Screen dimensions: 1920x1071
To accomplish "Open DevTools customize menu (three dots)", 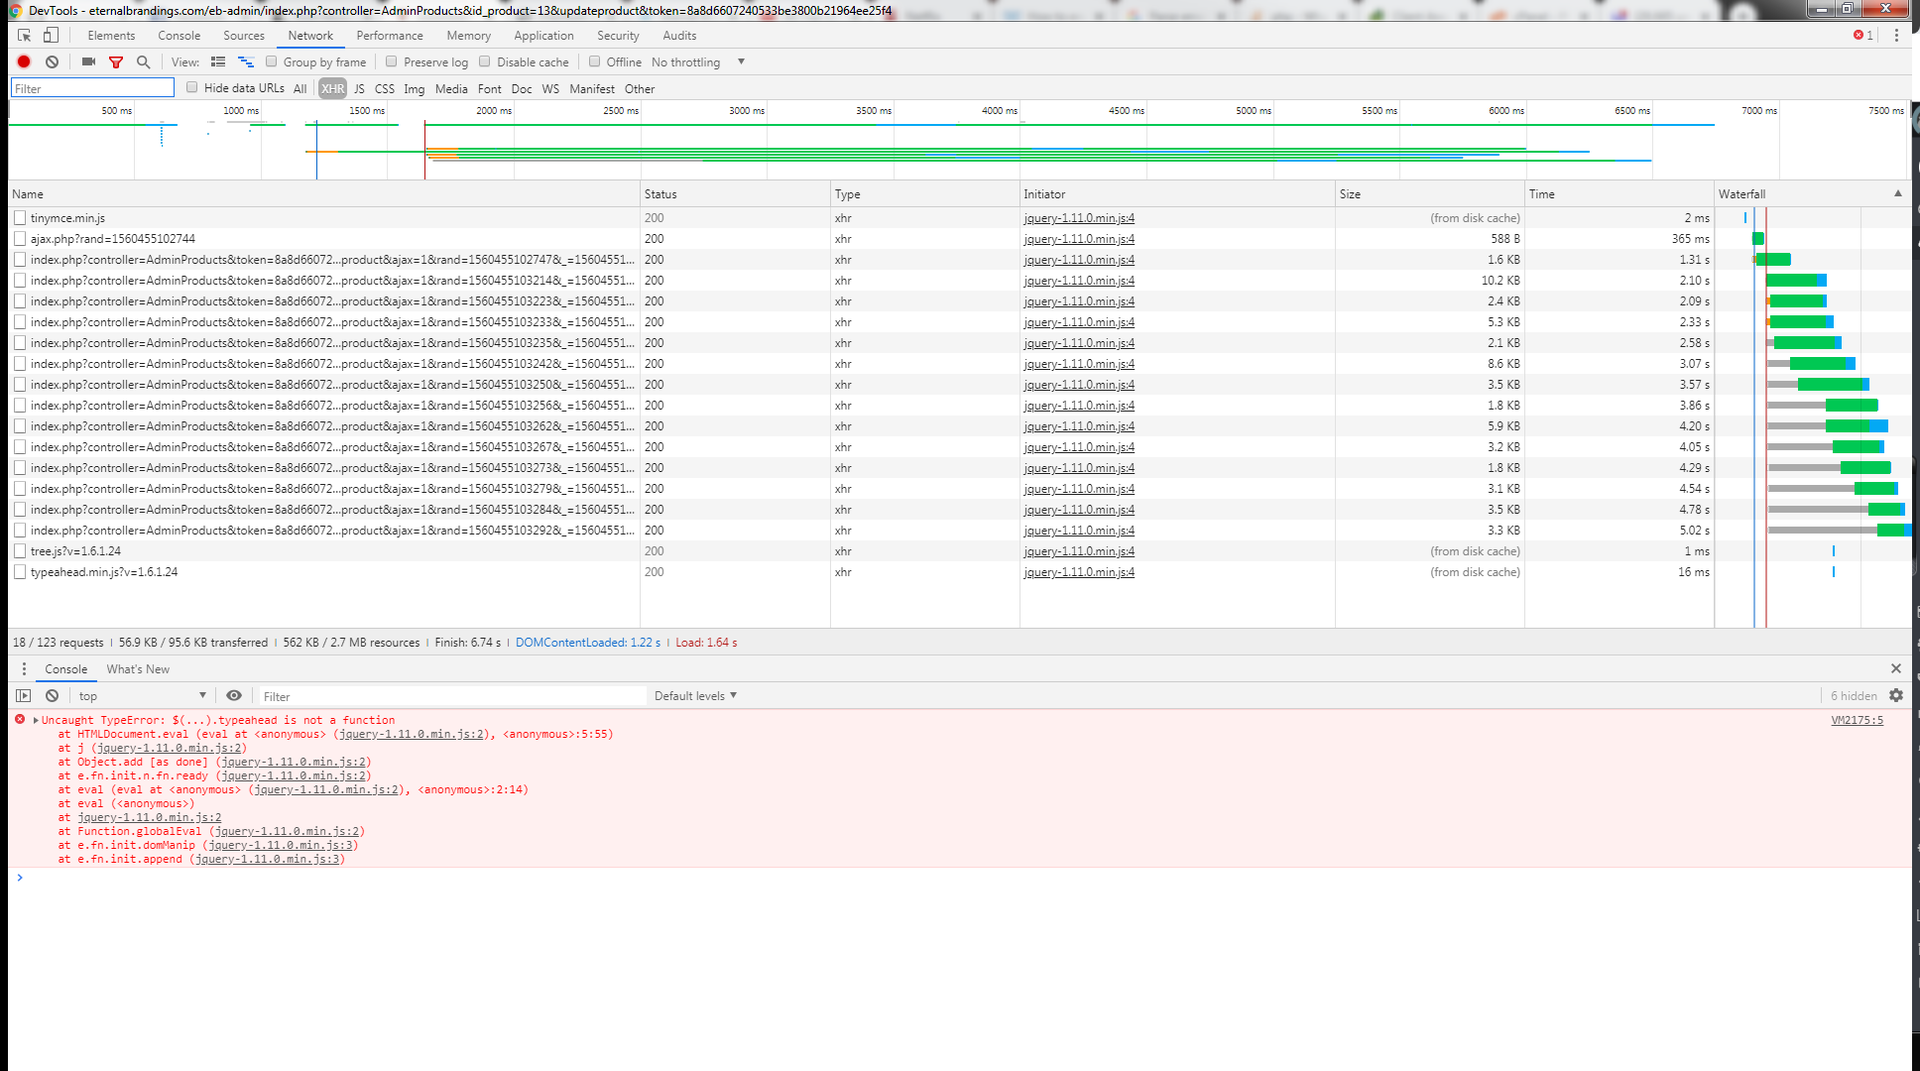I will point(1896,35).
